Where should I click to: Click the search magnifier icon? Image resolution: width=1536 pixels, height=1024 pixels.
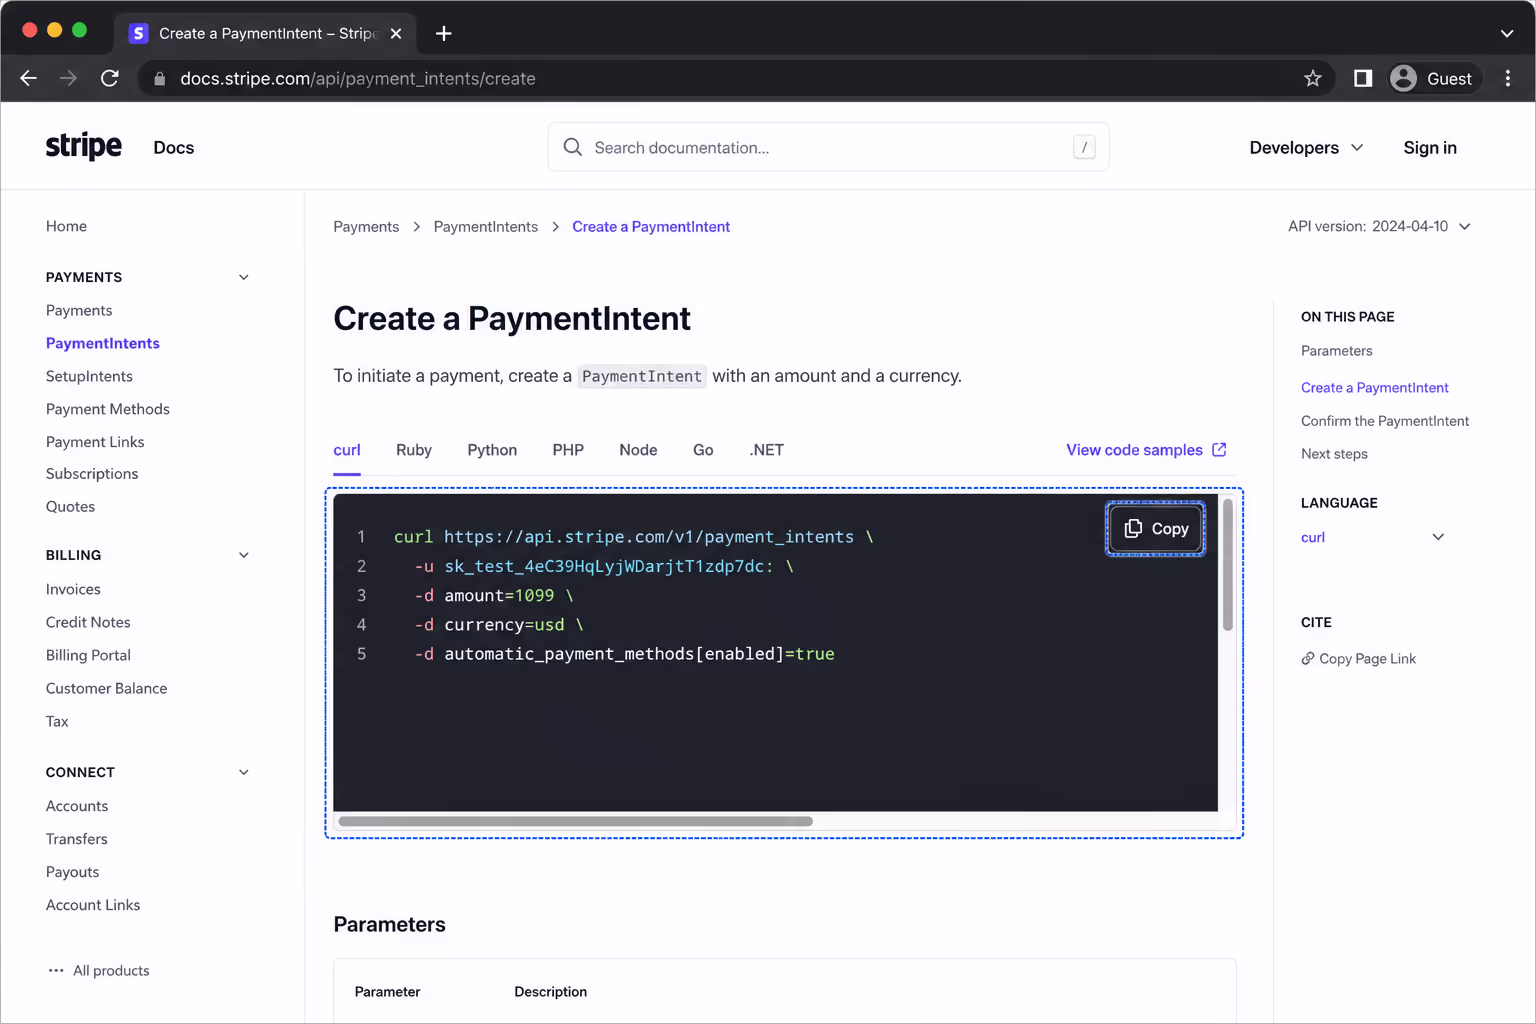573,147
